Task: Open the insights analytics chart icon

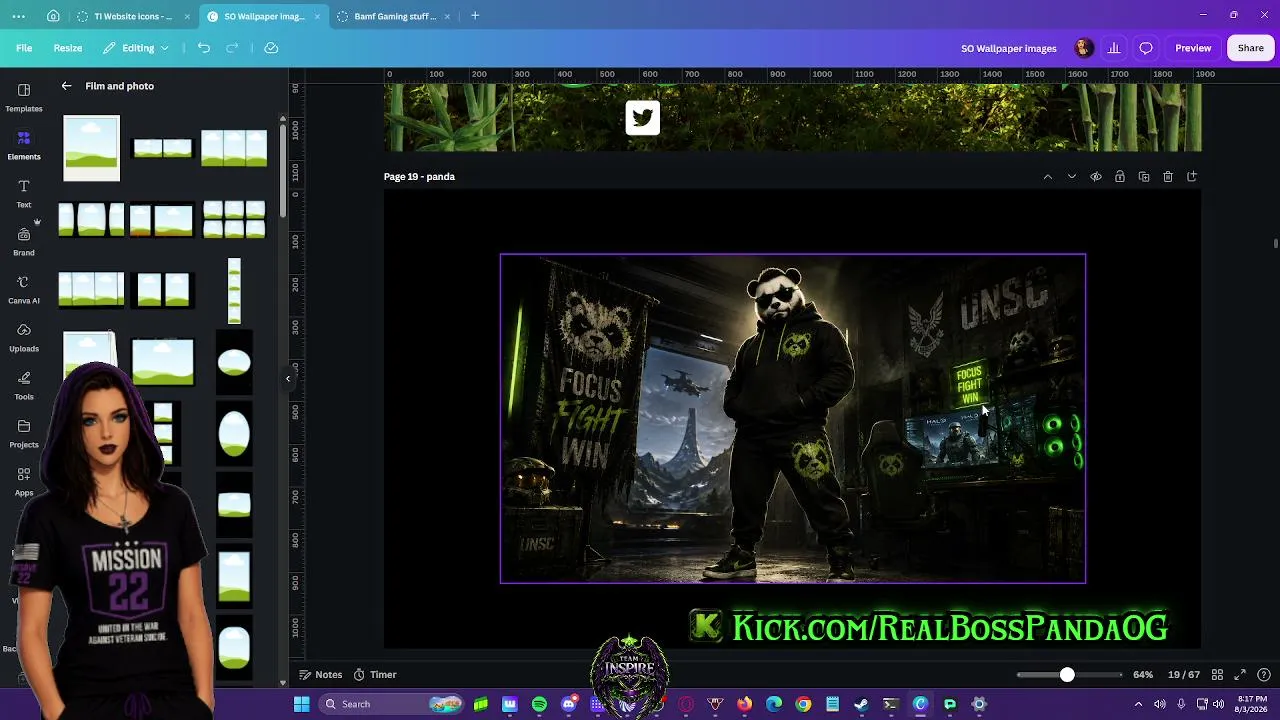Action: click(x=1114, y=48)
